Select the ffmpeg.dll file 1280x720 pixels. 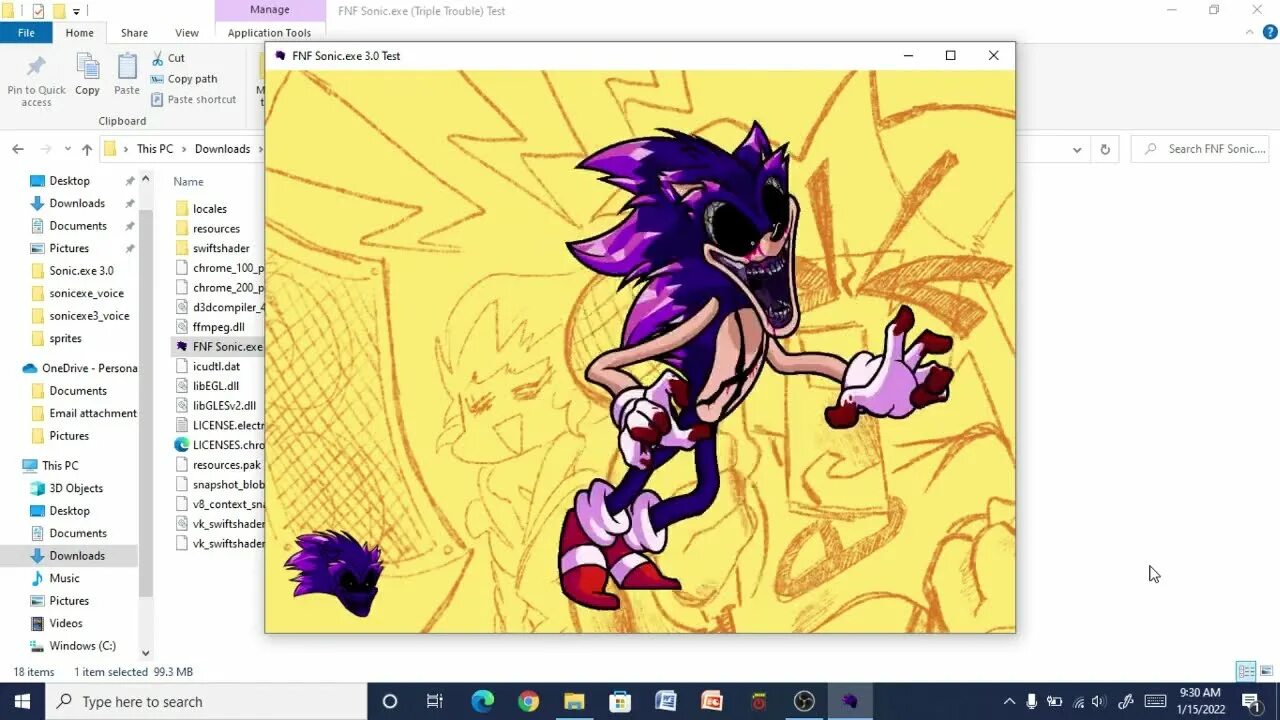(218, 327)
